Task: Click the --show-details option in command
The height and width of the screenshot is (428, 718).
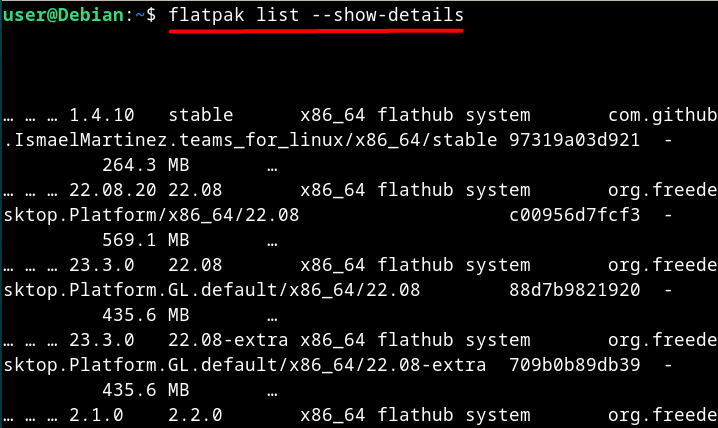Action: 388,15
